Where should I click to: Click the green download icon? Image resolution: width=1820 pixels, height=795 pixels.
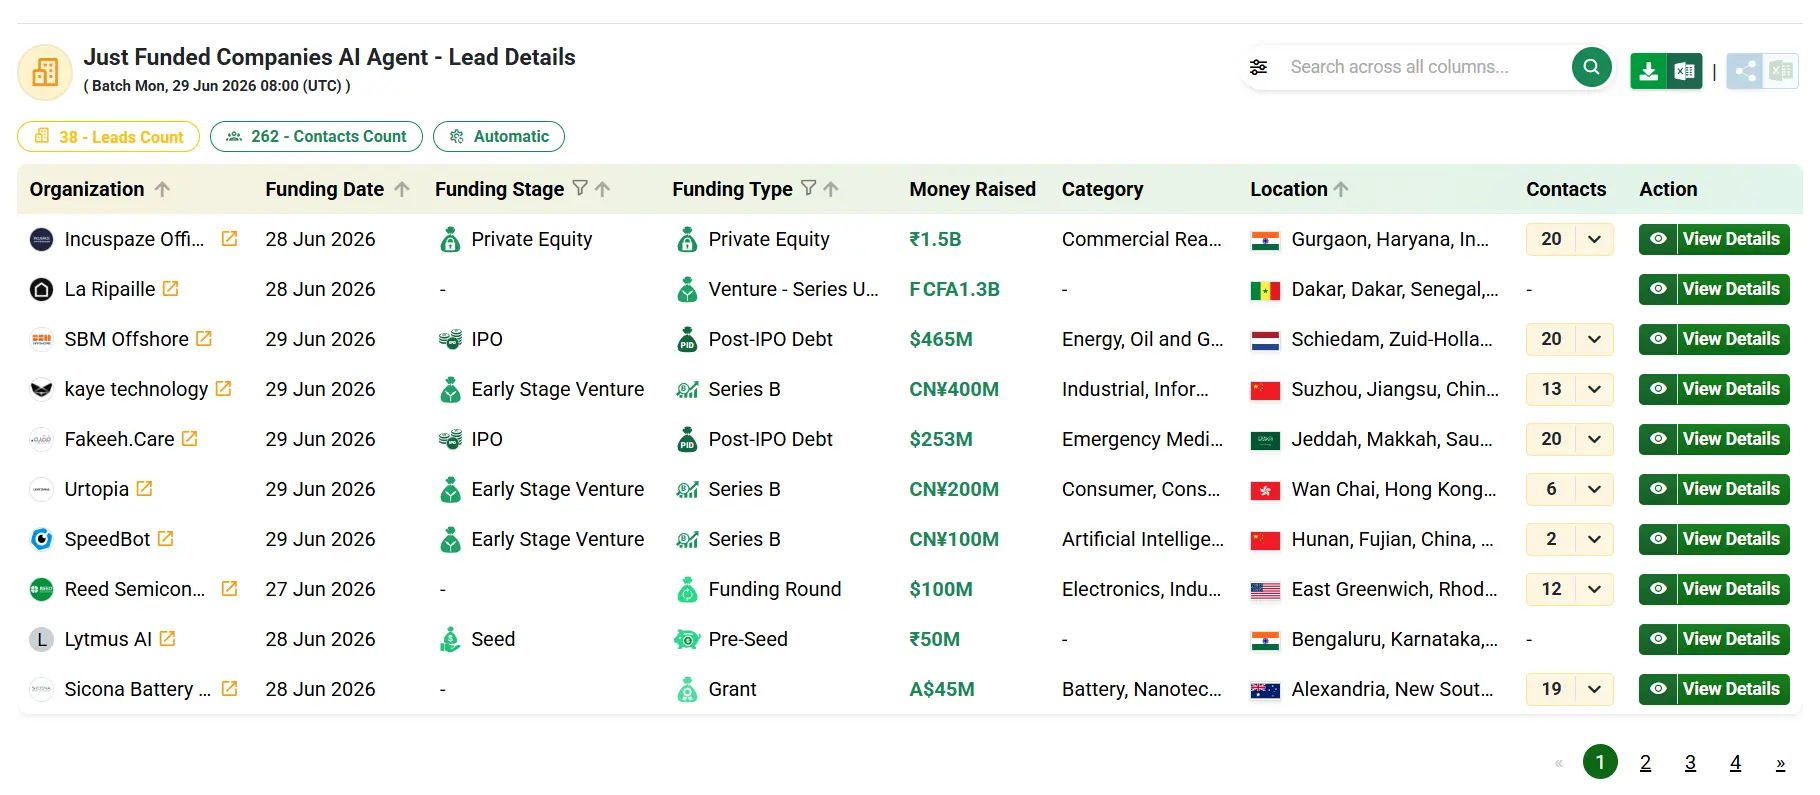(1648, 71)
